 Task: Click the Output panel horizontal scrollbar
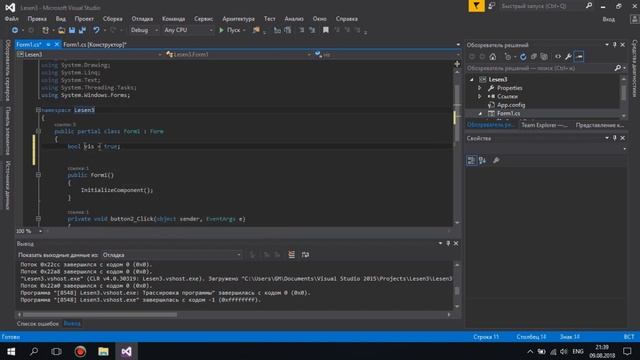click(100, 315)
